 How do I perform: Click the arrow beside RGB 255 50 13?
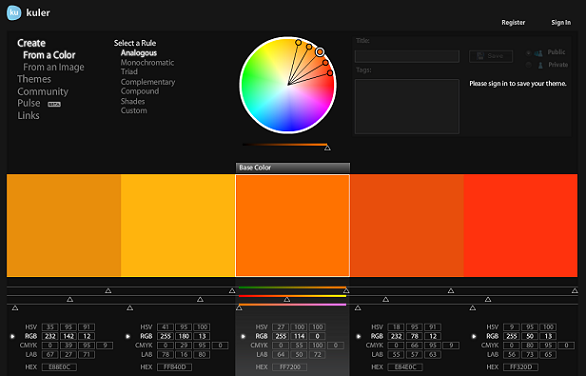click(x=474, y=336)
